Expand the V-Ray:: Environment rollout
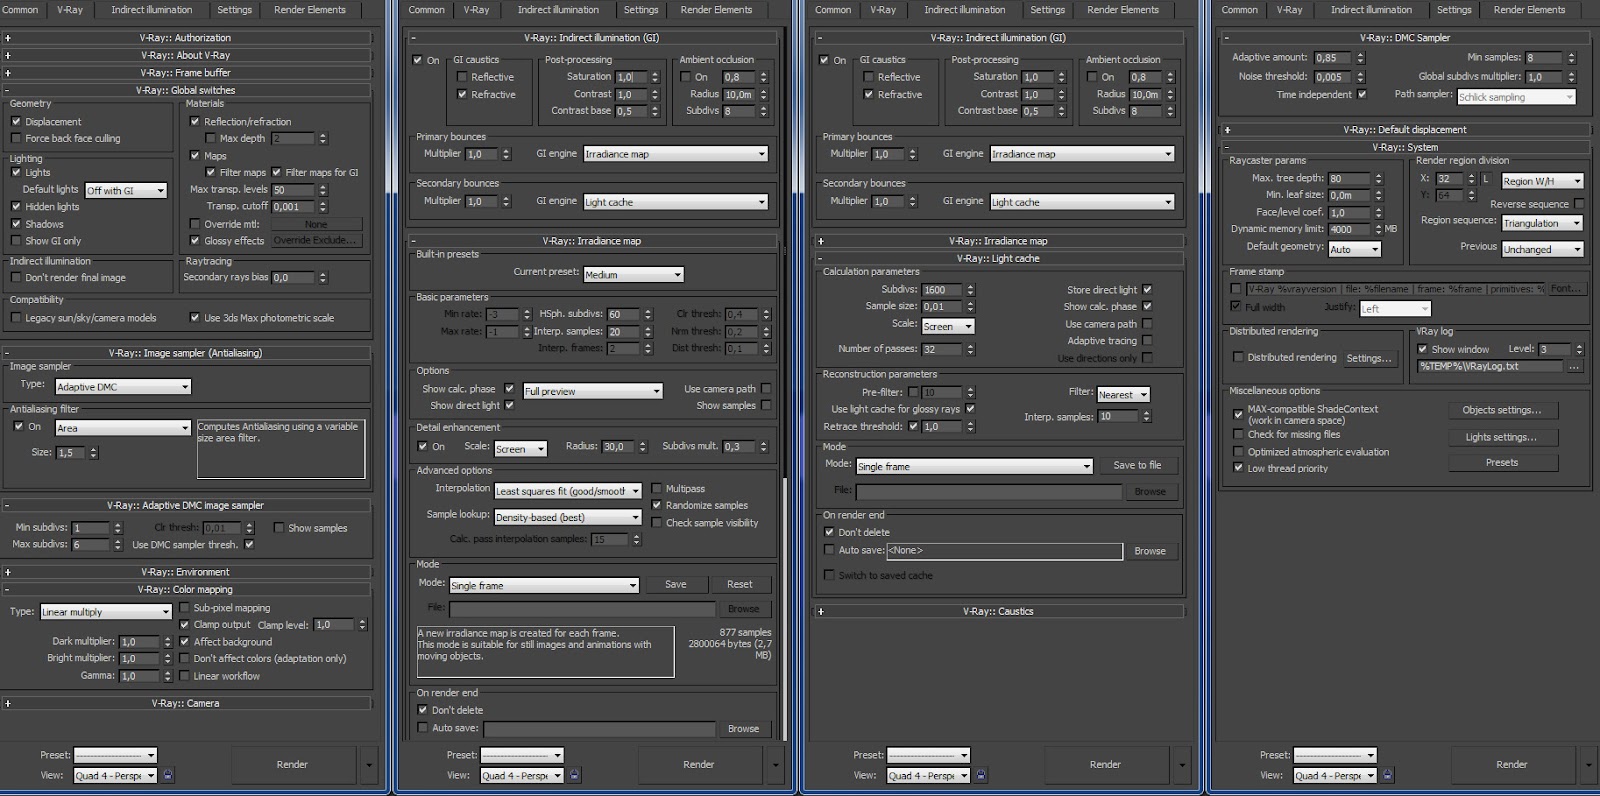Image resolution: width=1600 pixels, height=796 pixels. coord(186,572)
